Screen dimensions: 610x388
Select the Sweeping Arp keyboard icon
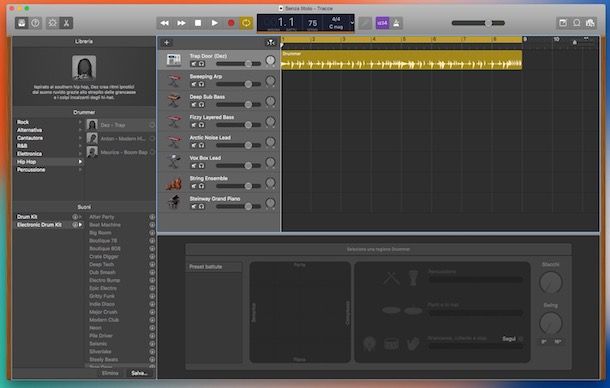pyautogui.click(x=174, y=81)
